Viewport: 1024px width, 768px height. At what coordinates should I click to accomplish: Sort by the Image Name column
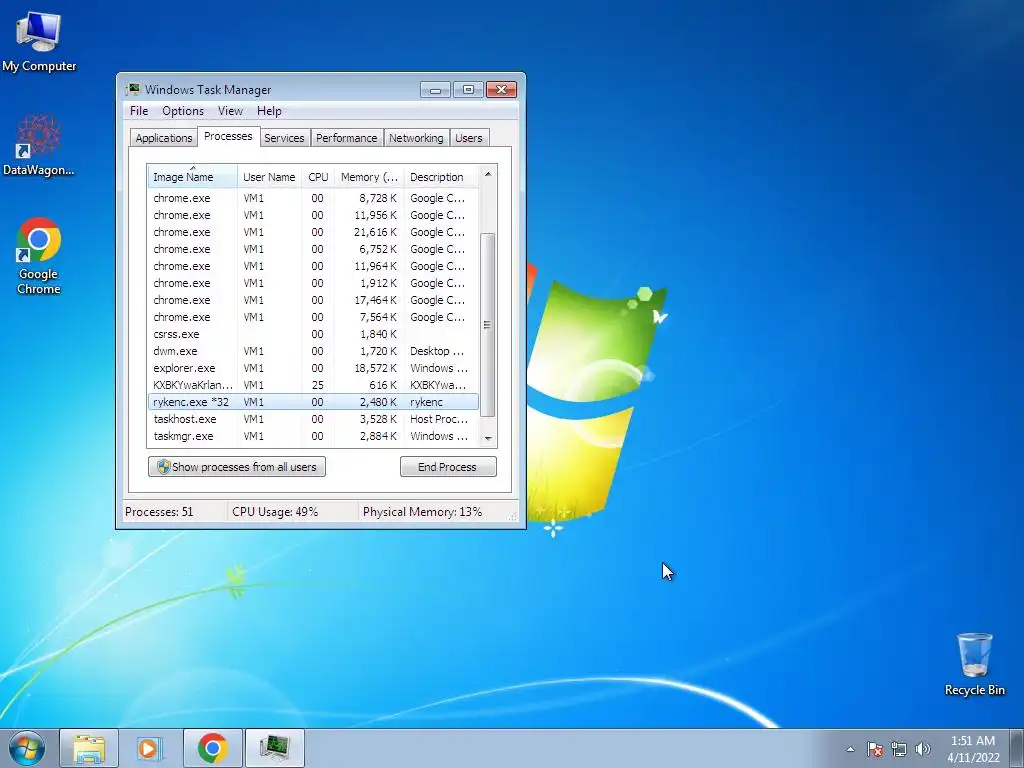(192, 177)
